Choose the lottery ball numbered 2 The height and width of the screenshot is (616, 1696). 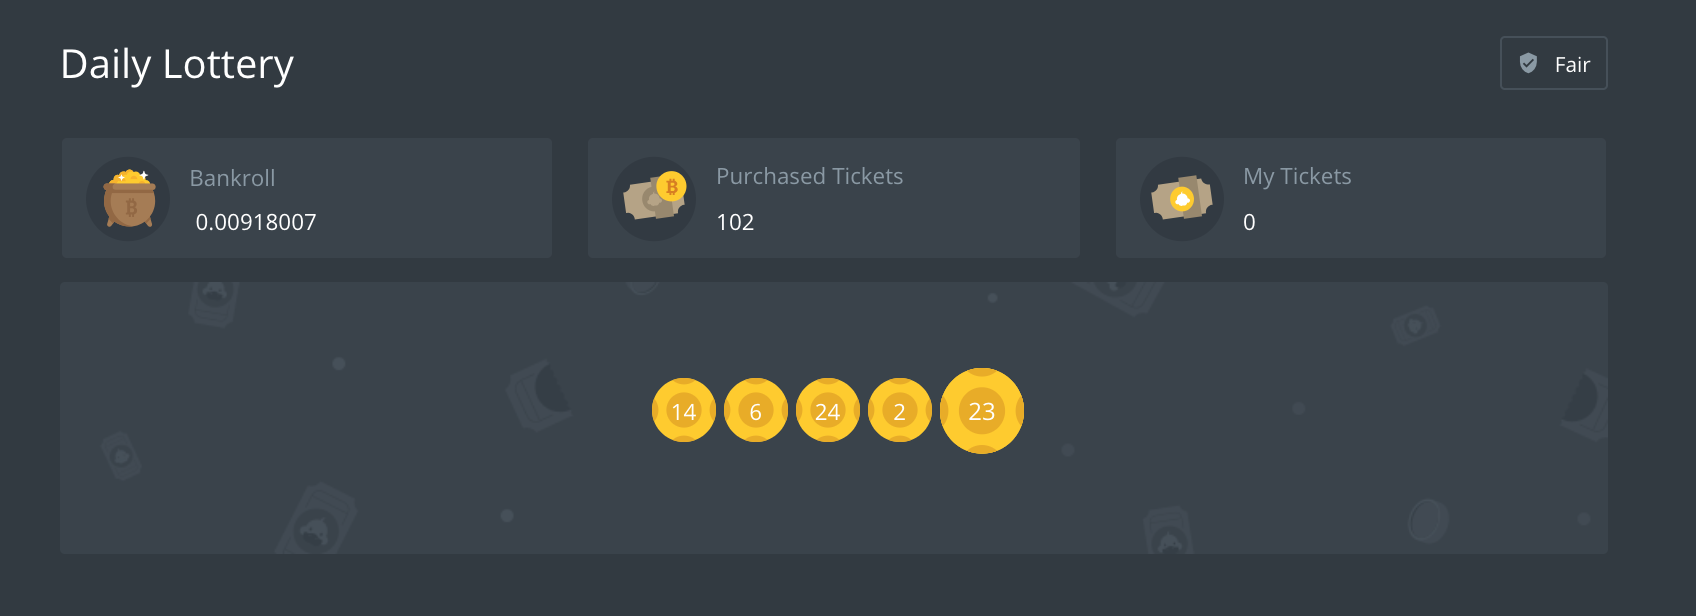(900, 410)
